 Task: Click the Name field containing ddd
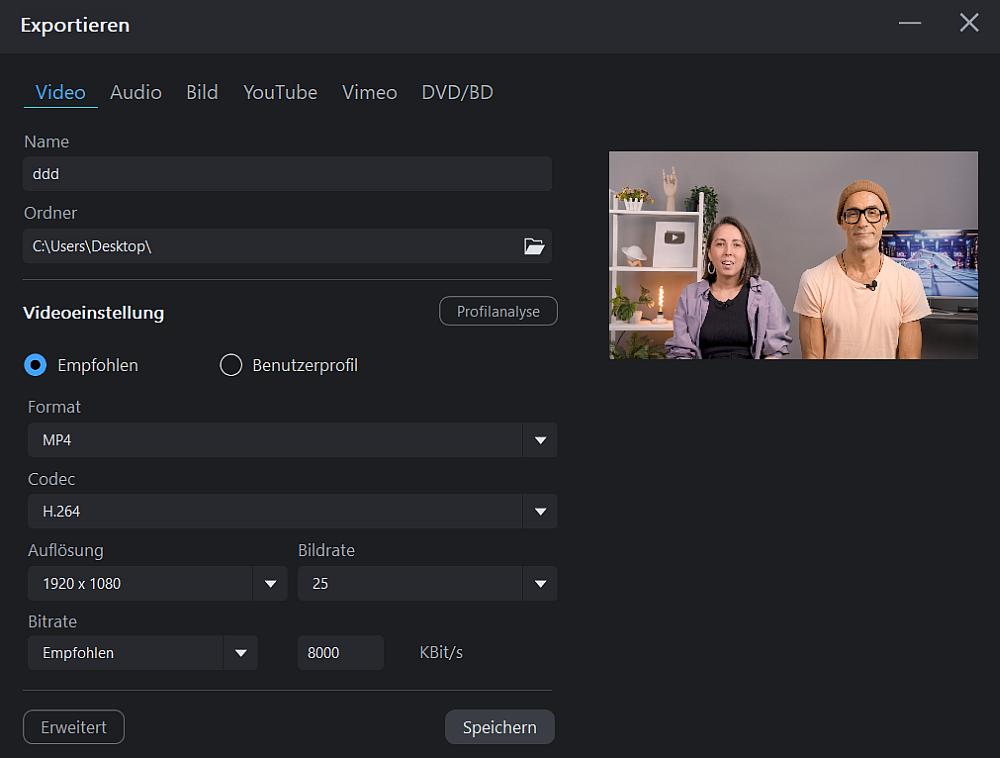point(287,174)
